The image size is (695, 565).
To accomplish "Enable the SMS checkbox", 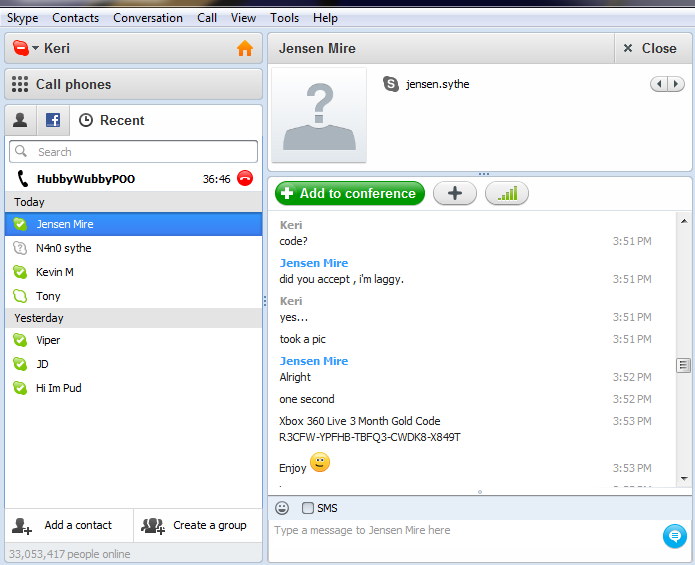I will click(x=308, y=508).
